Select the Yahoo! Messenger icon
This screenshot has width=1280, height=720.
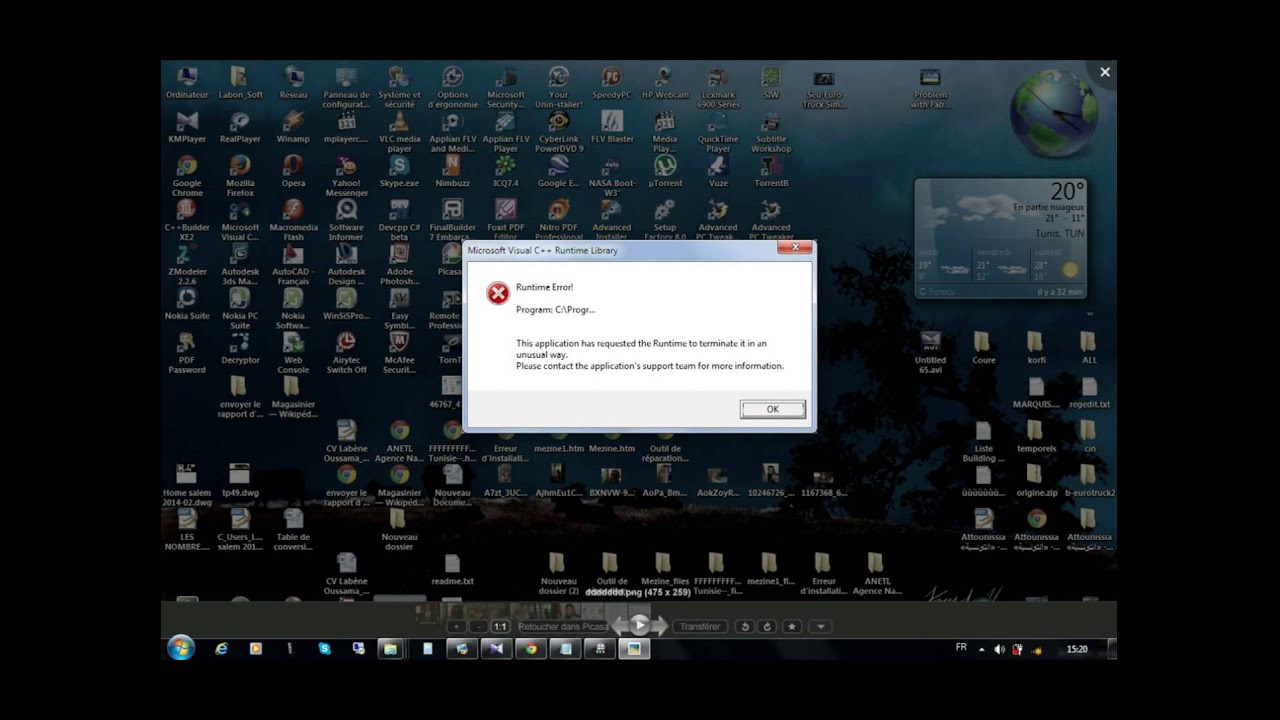pos(346,177)
